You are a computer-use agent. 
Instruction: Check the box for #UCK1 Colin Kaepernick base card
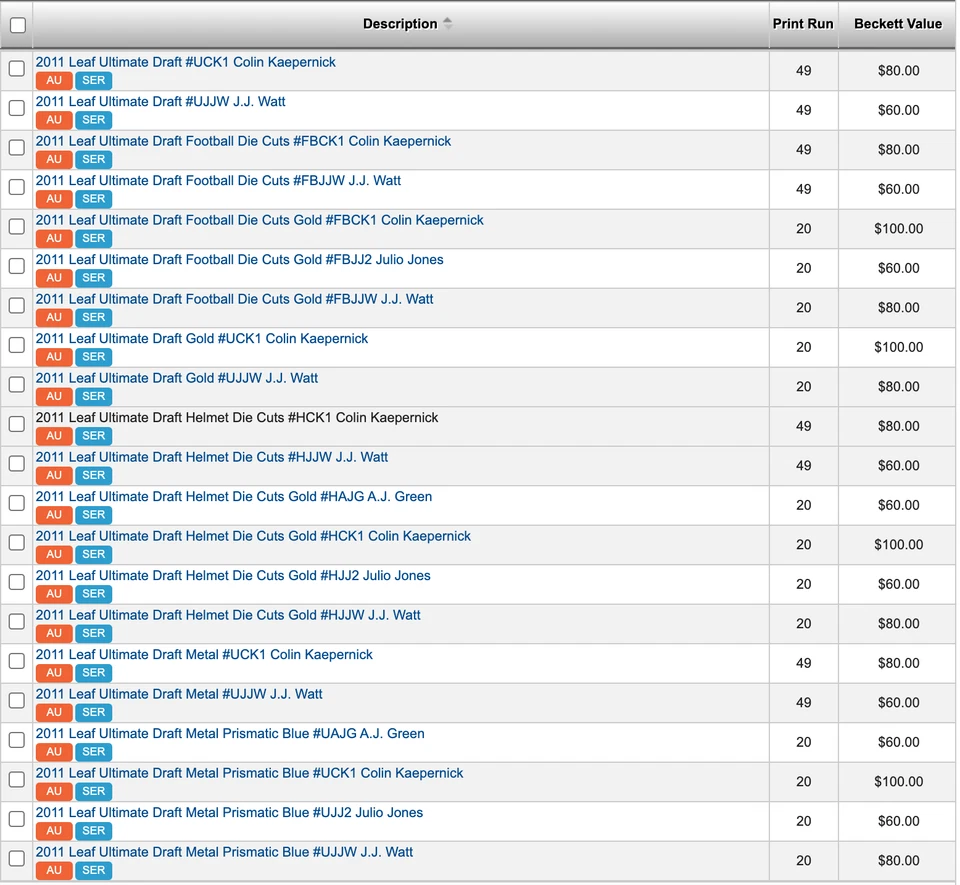tap(17, 68)
